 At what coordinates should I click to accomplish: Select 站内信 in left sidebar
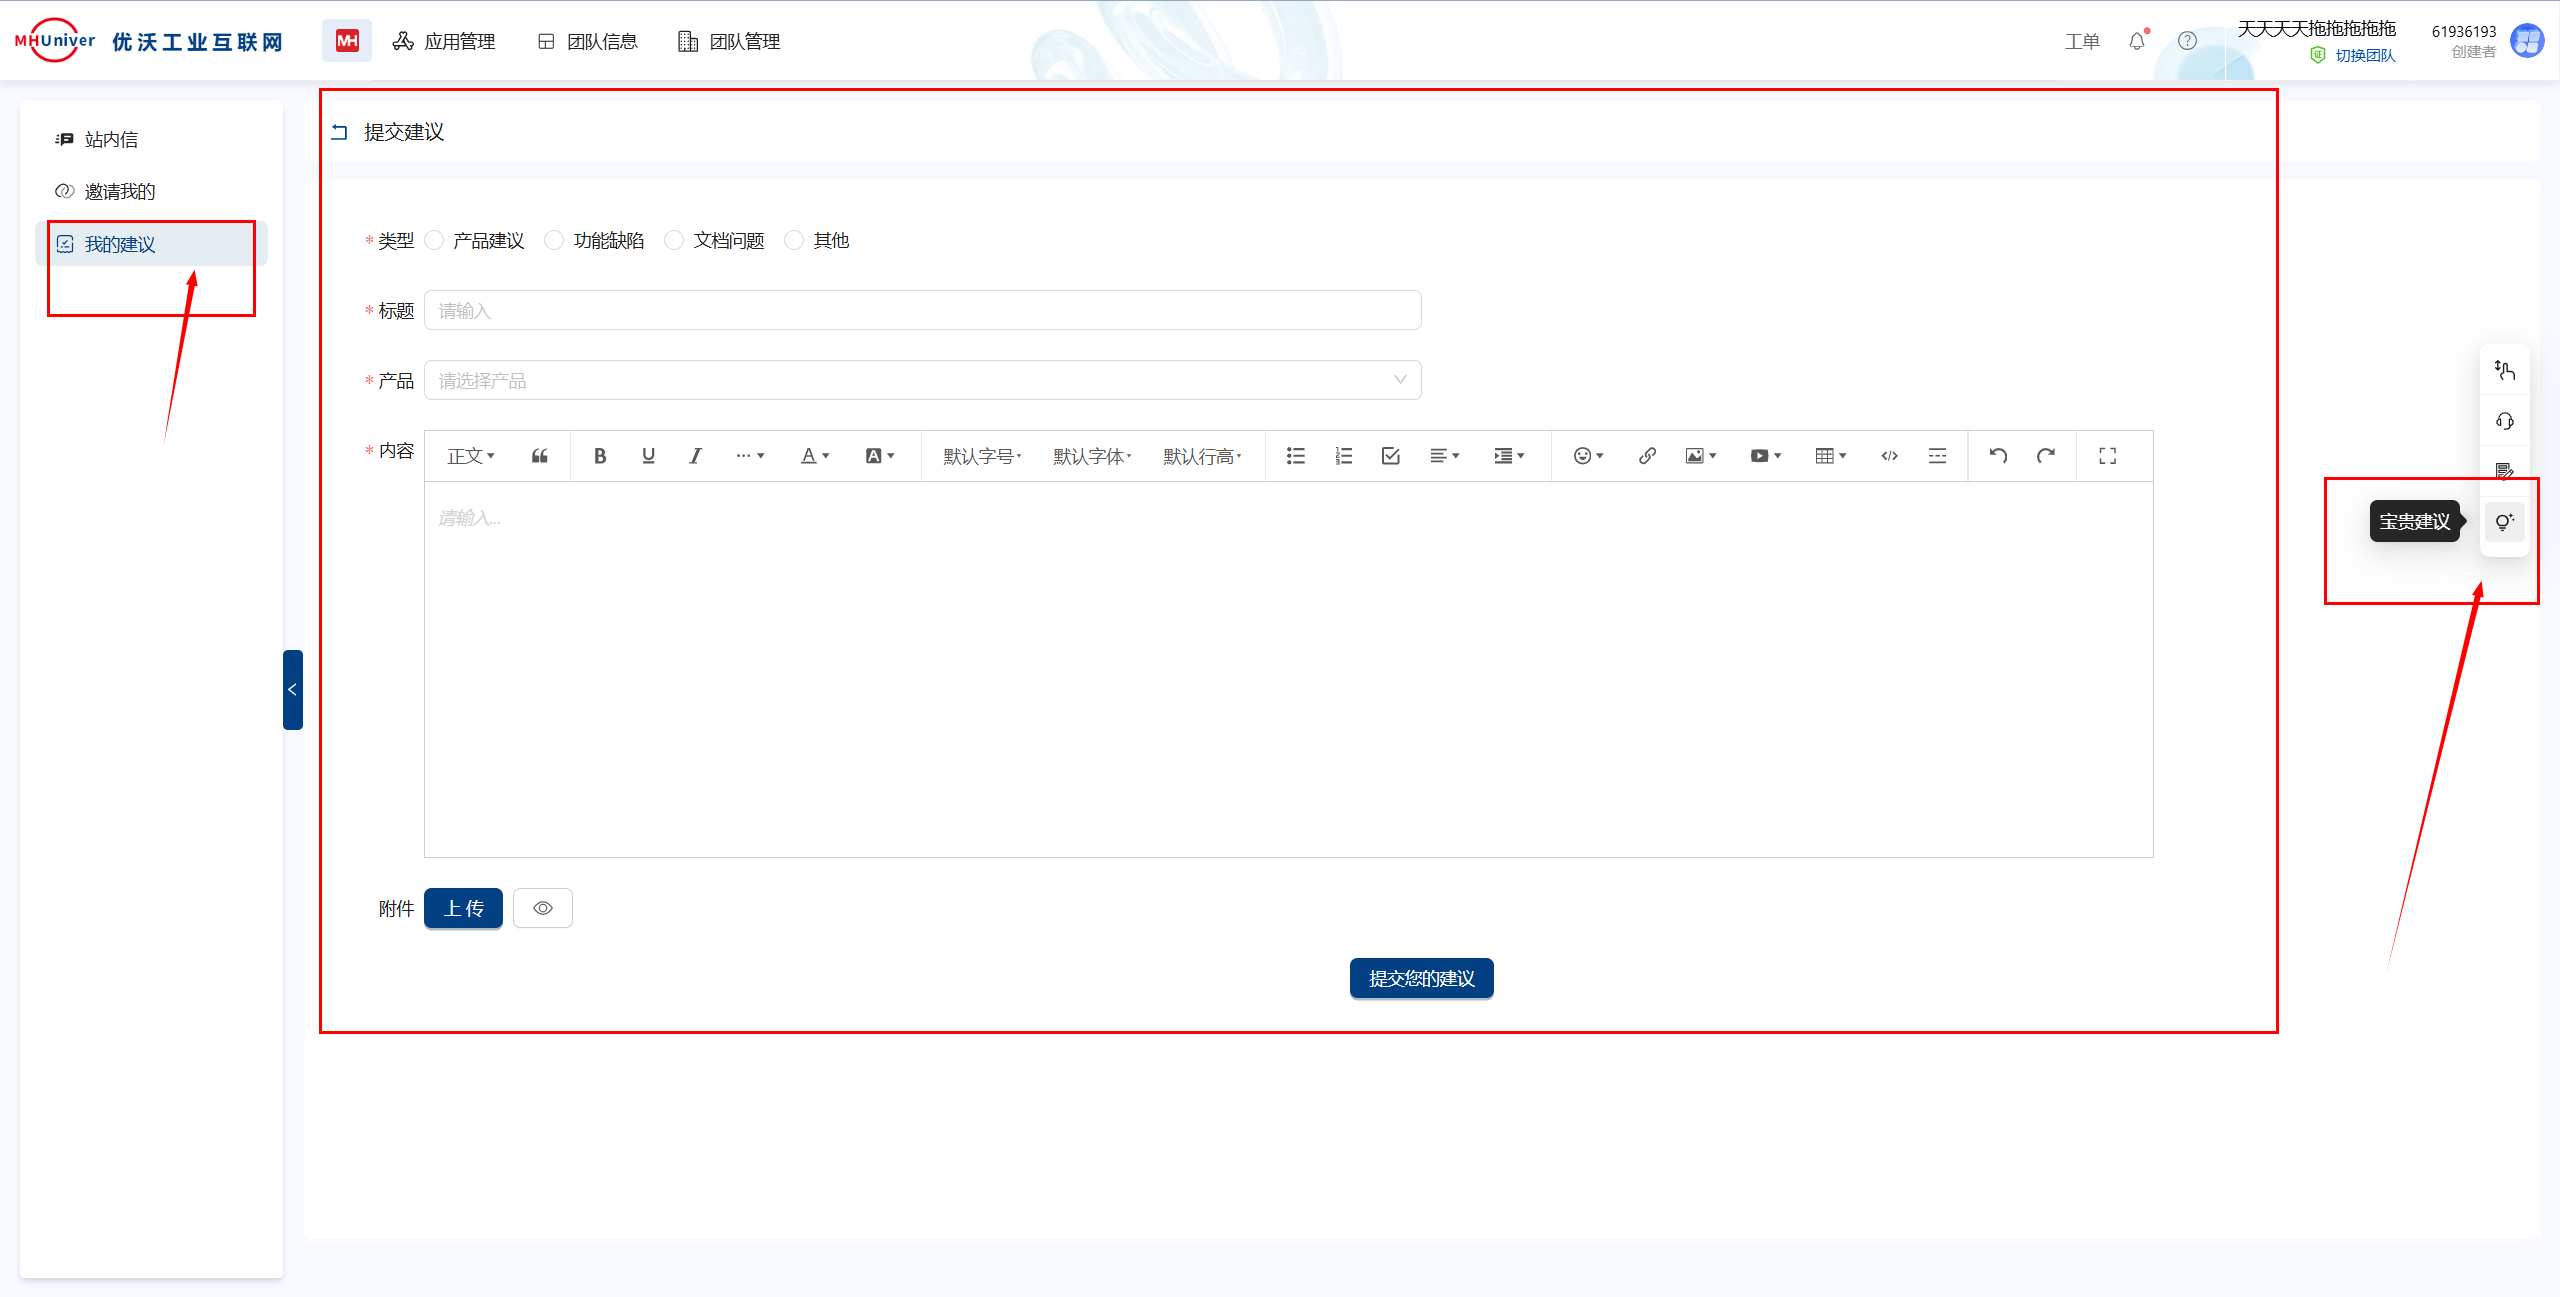[111, 139]
